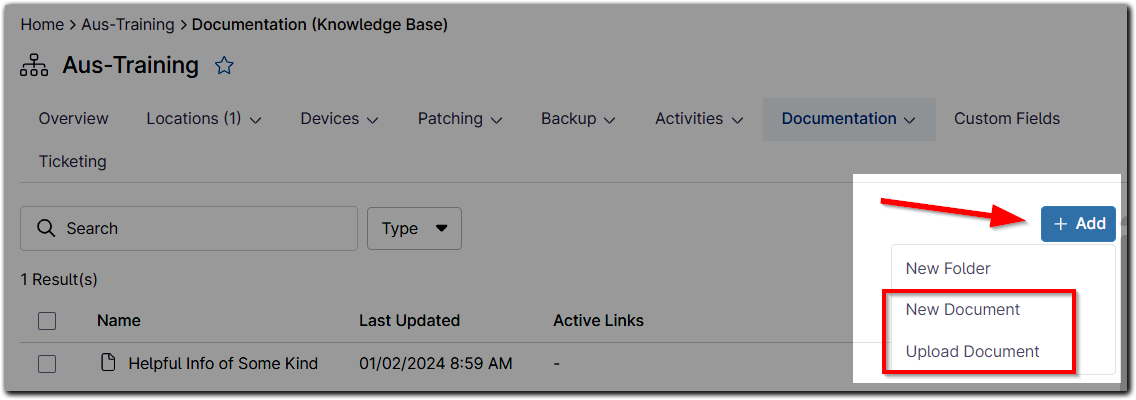Expand the Devices dropdown tab
Screen dimensions: 1136x400
pos(339,119)
